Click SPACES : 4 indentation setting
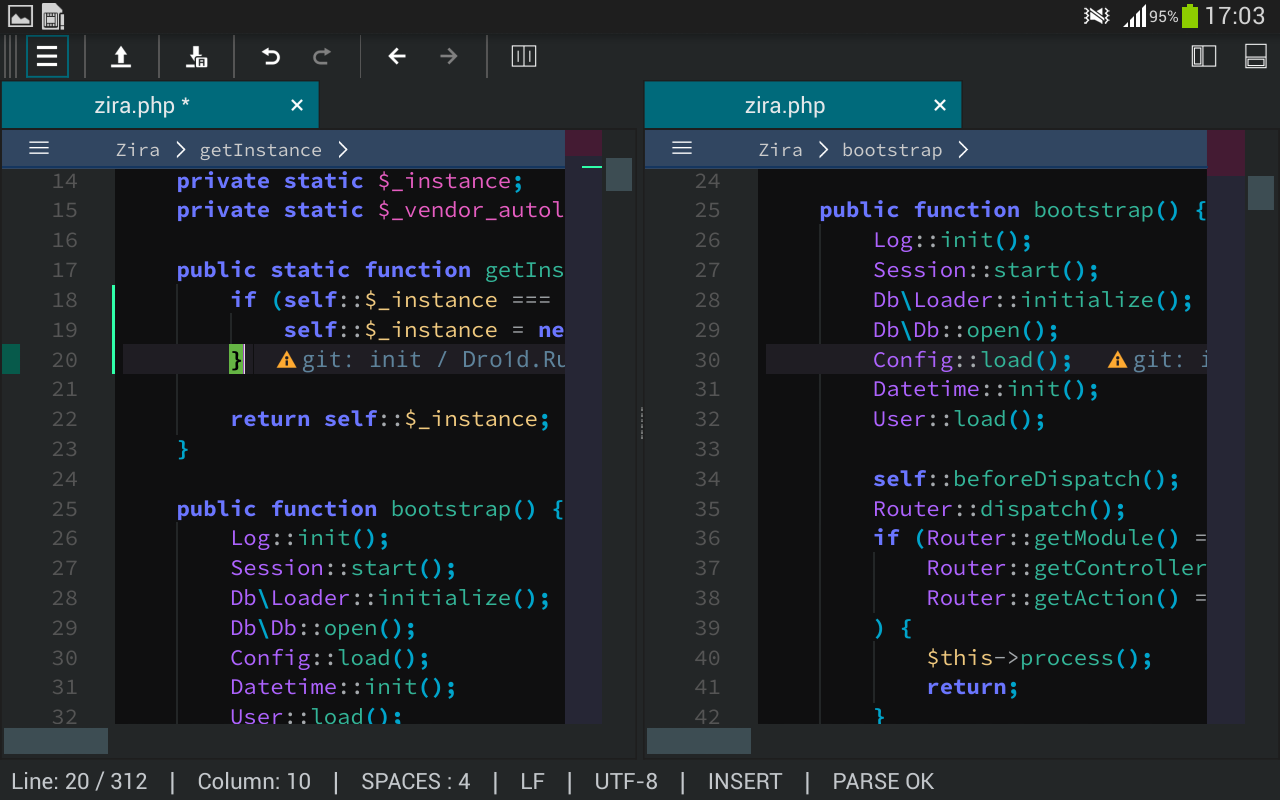1280x800 pixels. 416,781
